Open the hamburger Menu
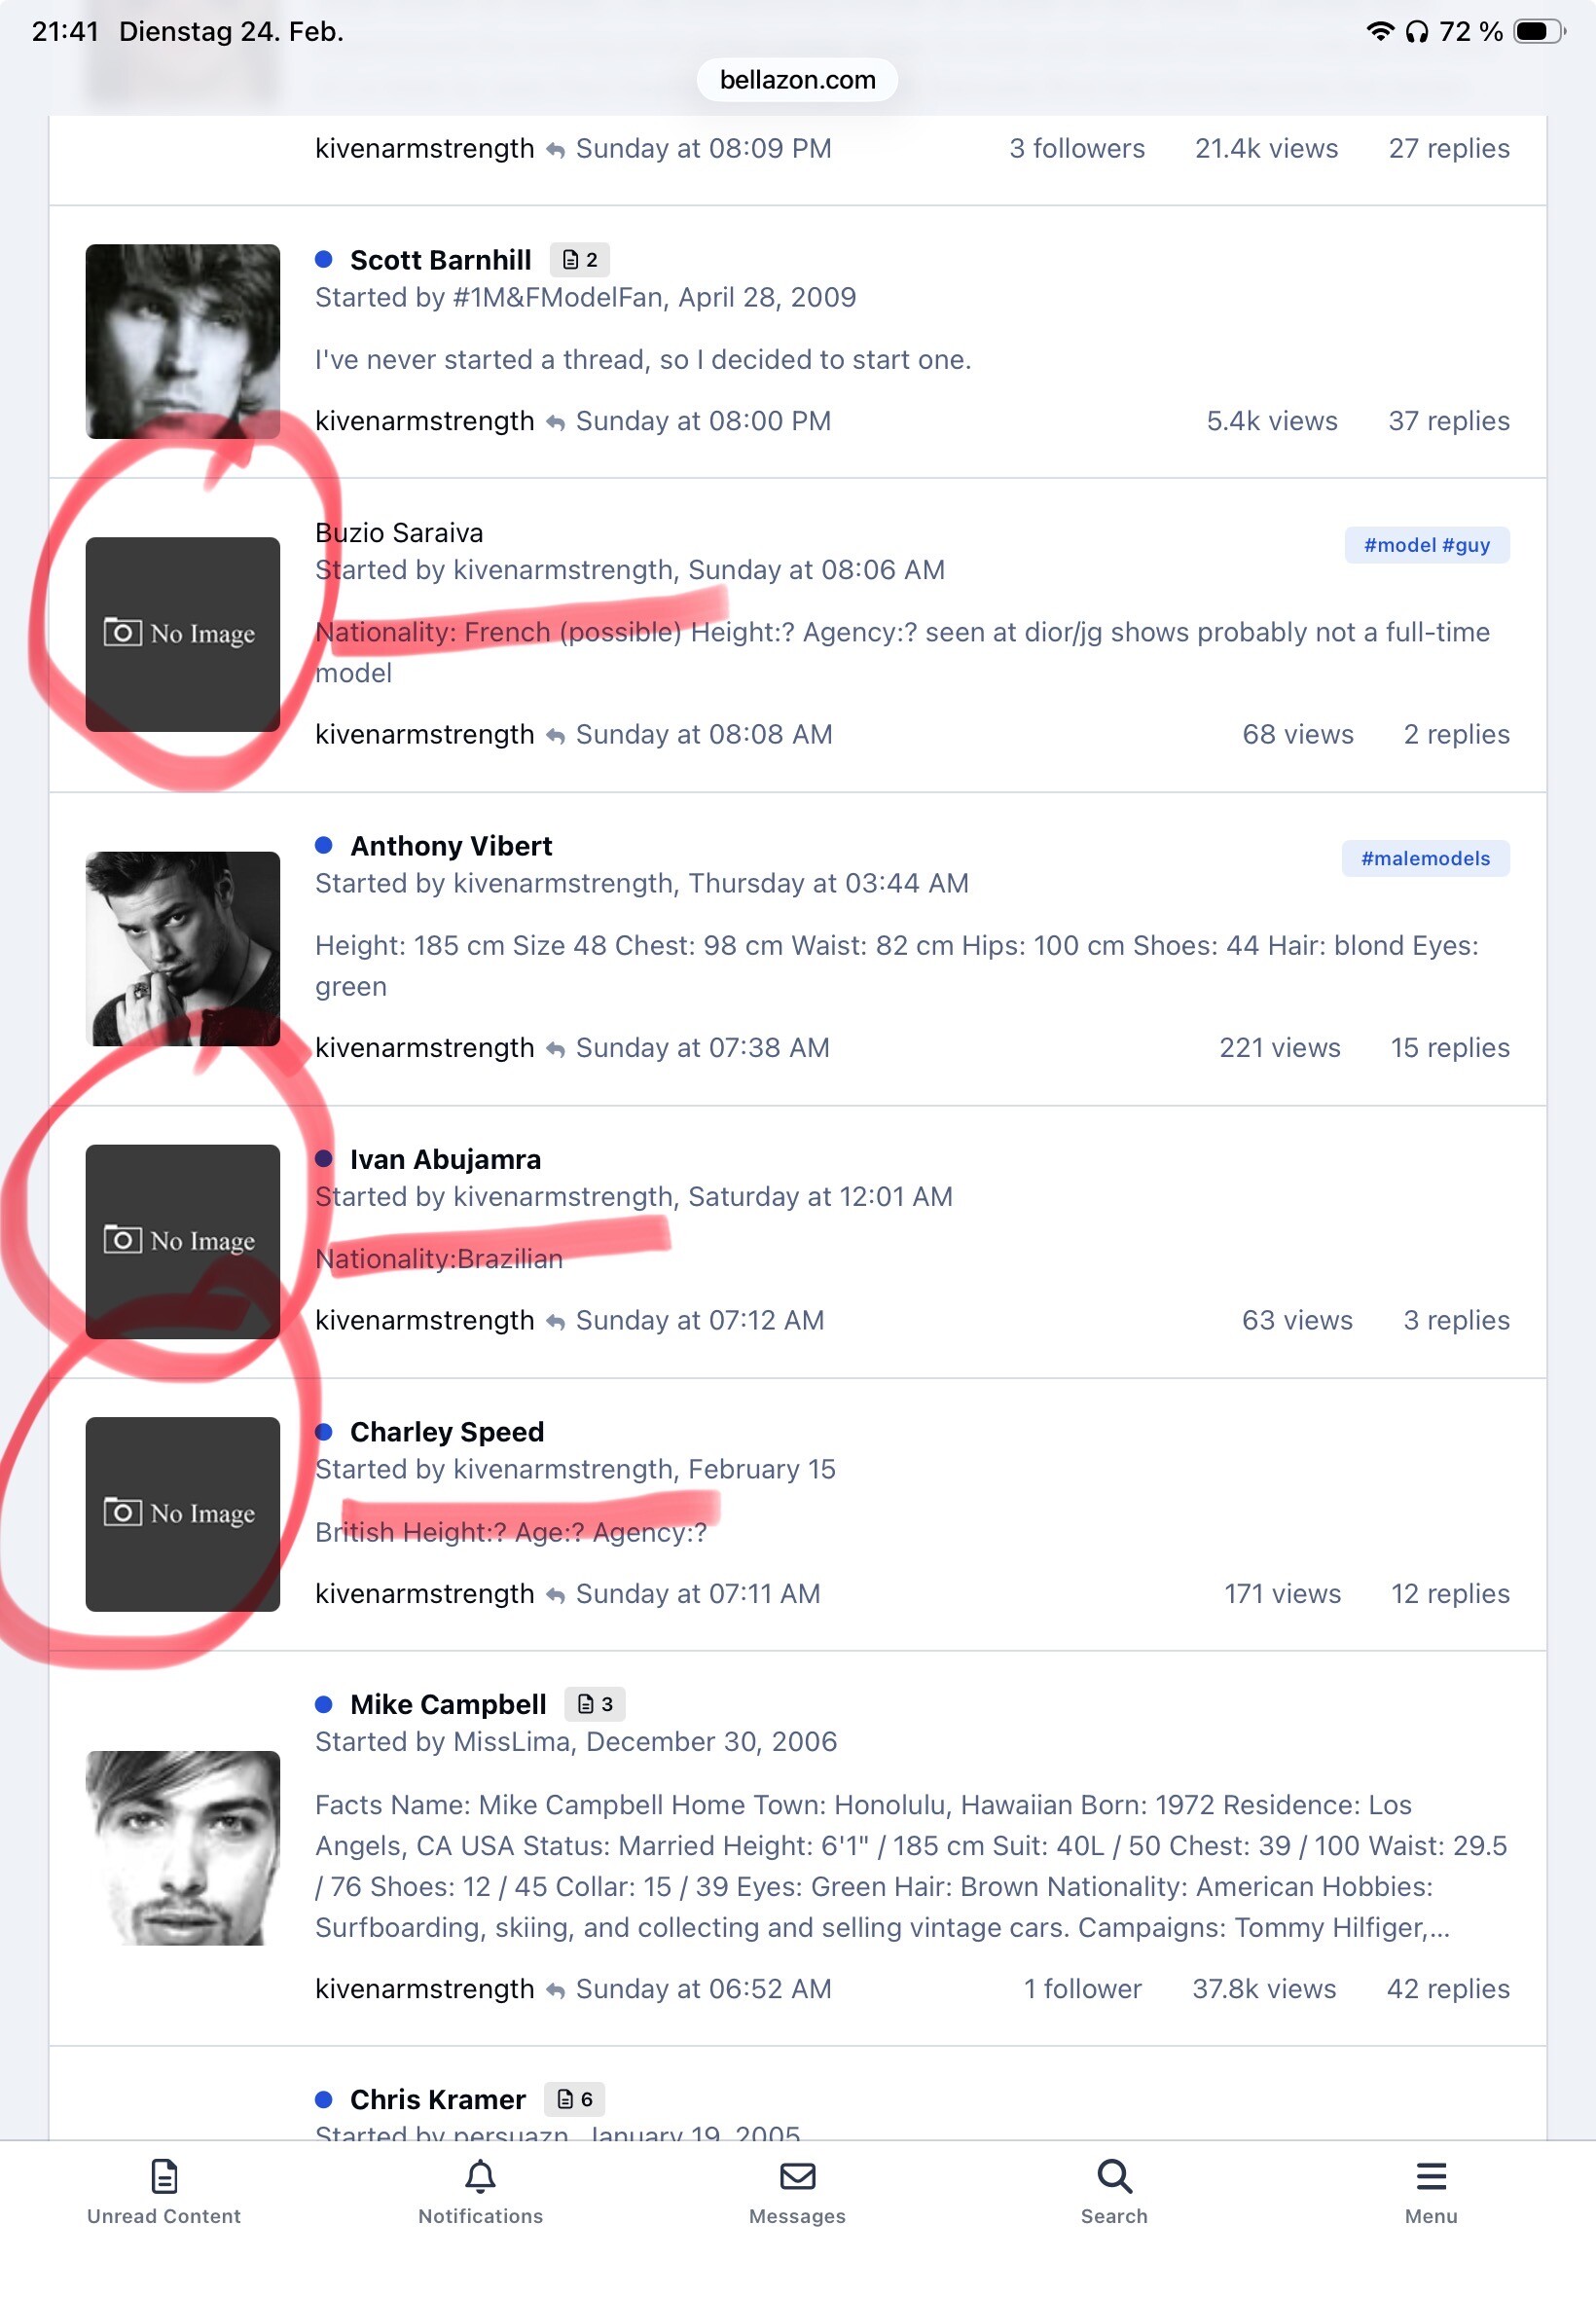The image size is (1596, 2297). [1431, 2192]
